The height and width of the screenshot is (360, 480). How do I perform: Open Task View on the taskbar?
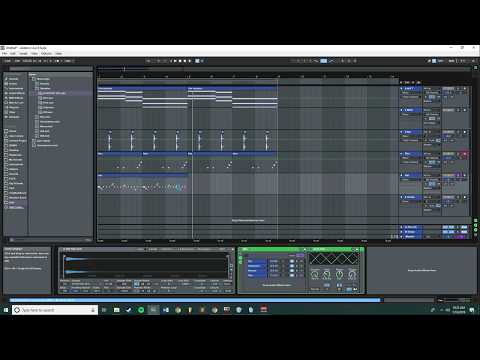[x=104, y=310]
